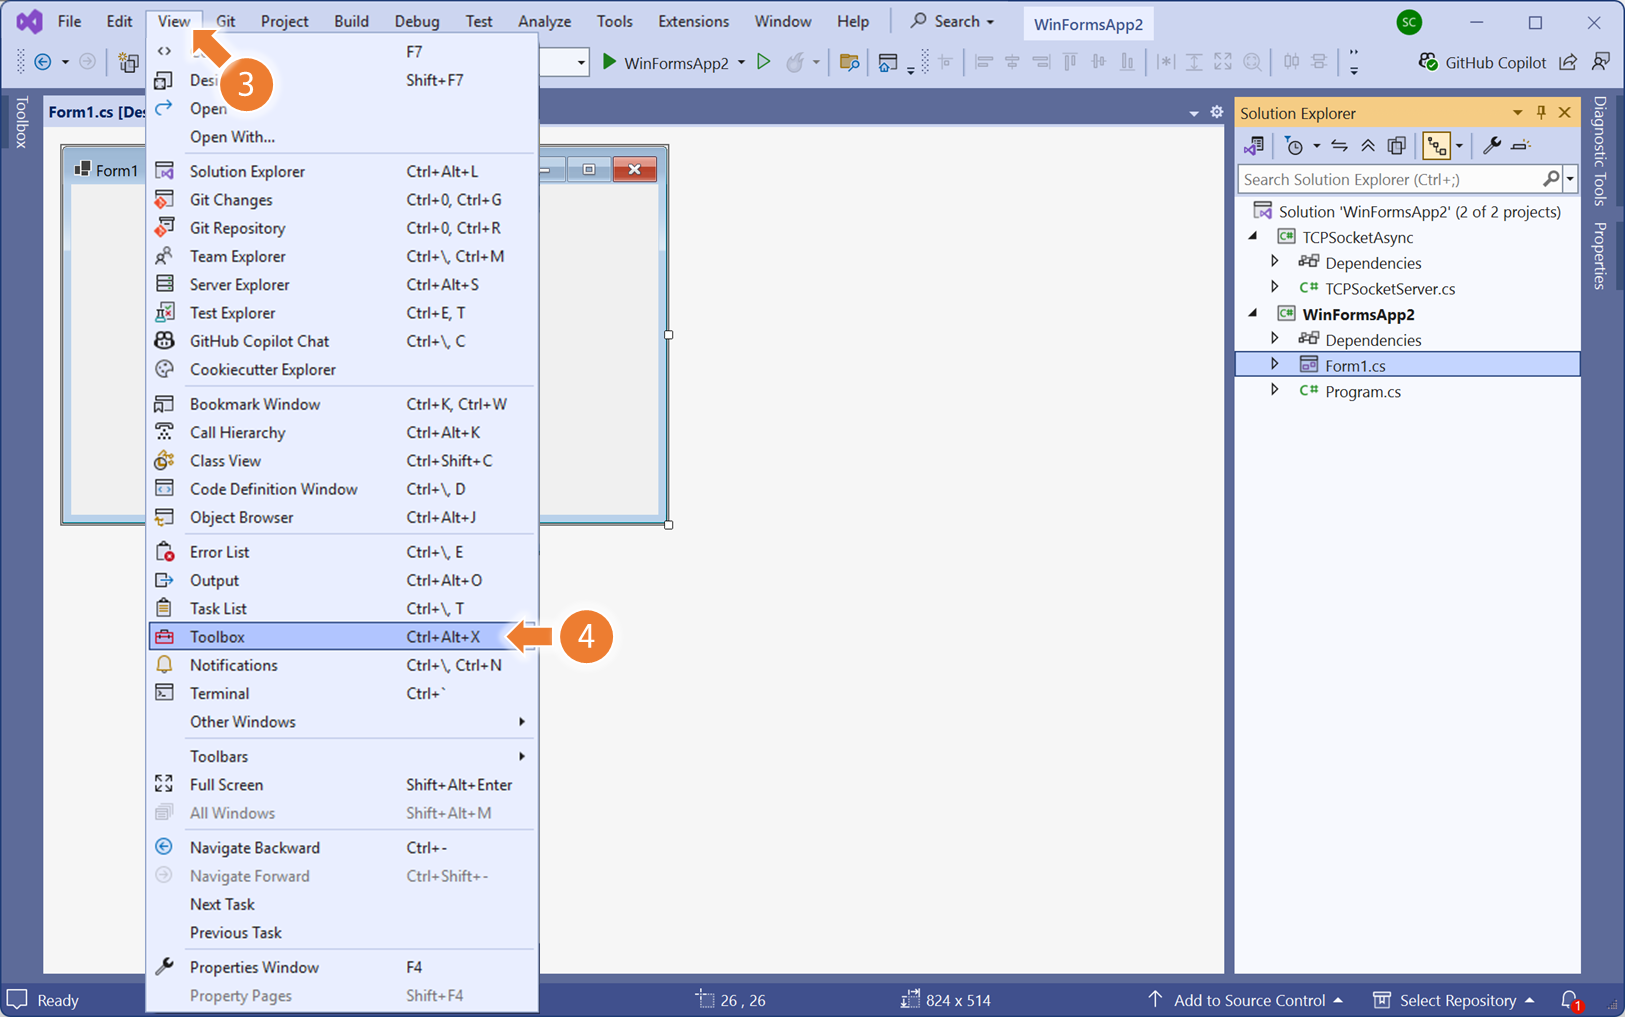Click the Class View menu icon

pos(165,460)
